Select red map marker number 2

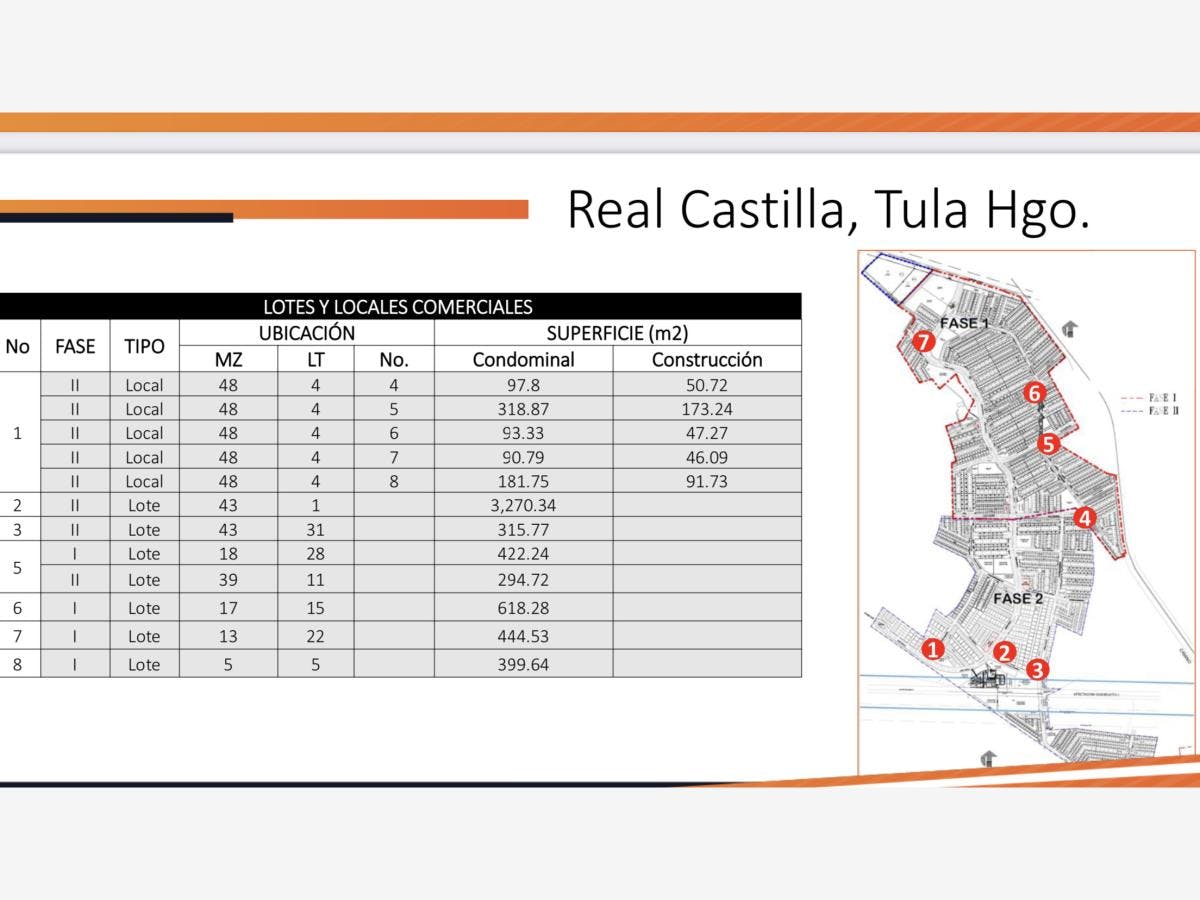1005,652
